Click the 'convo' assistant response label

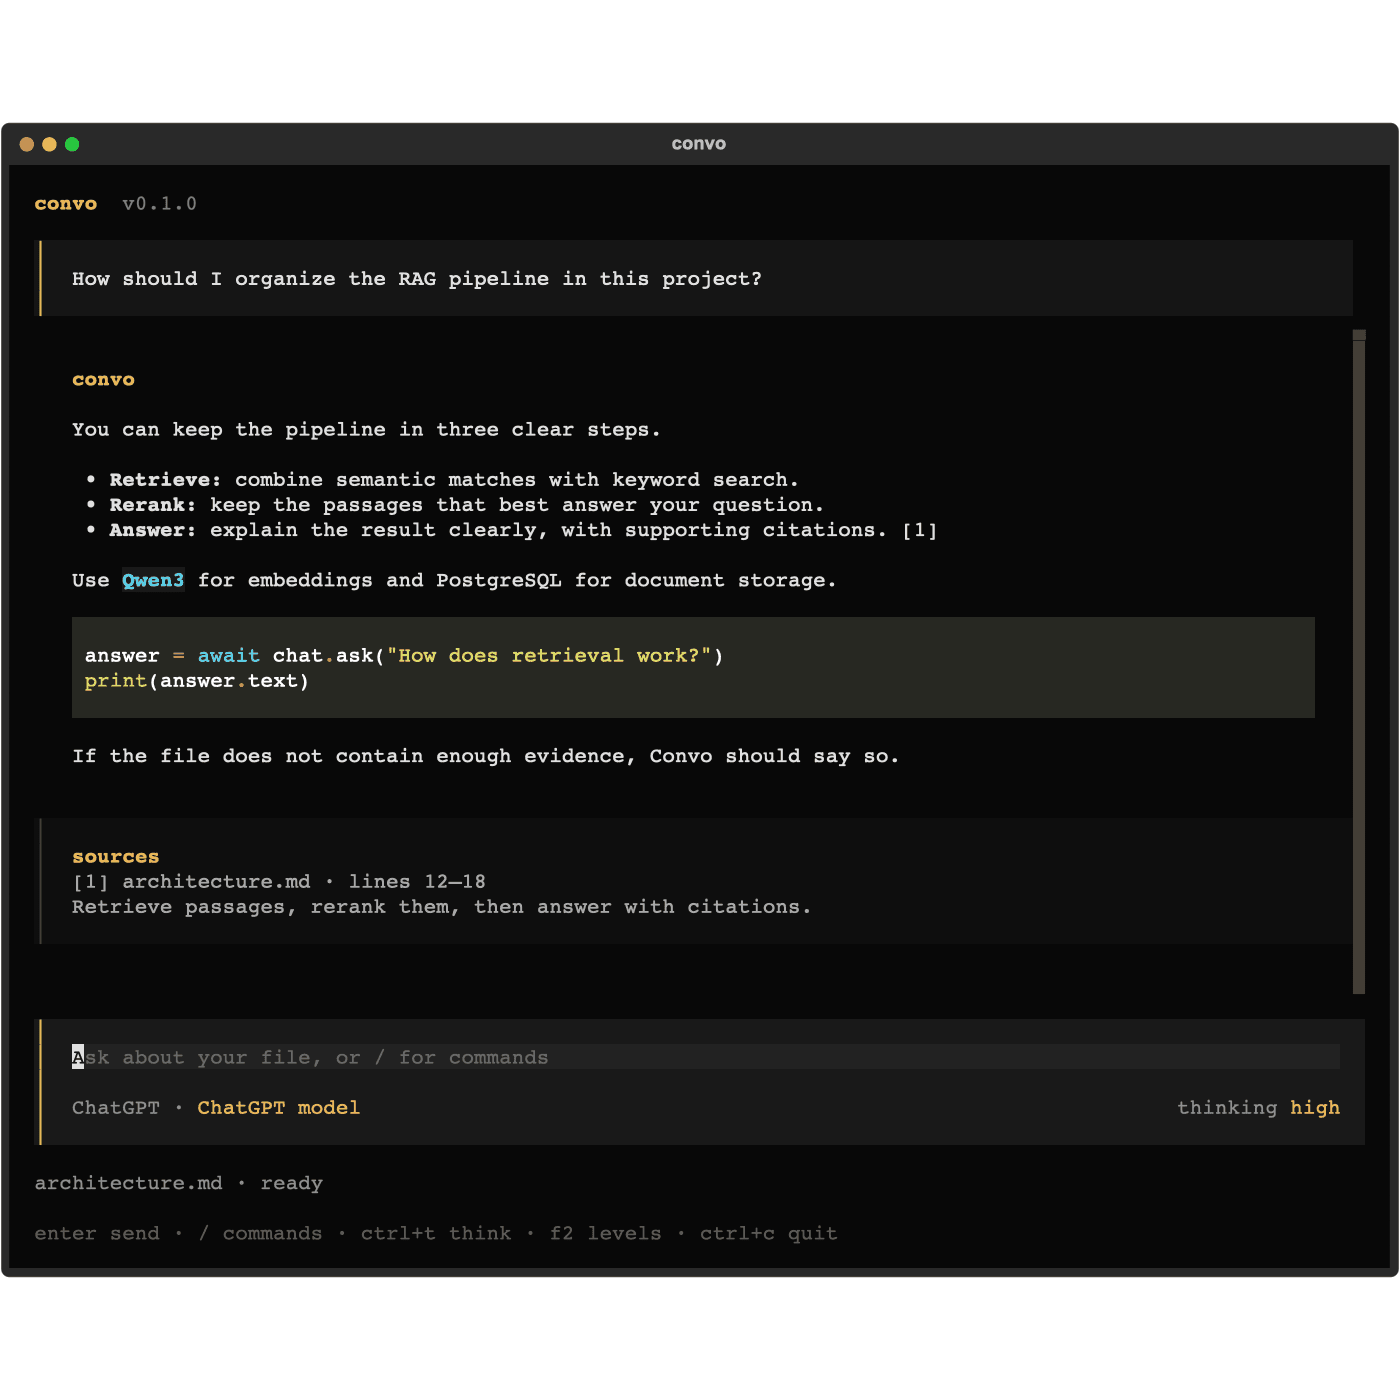[103, 380]
